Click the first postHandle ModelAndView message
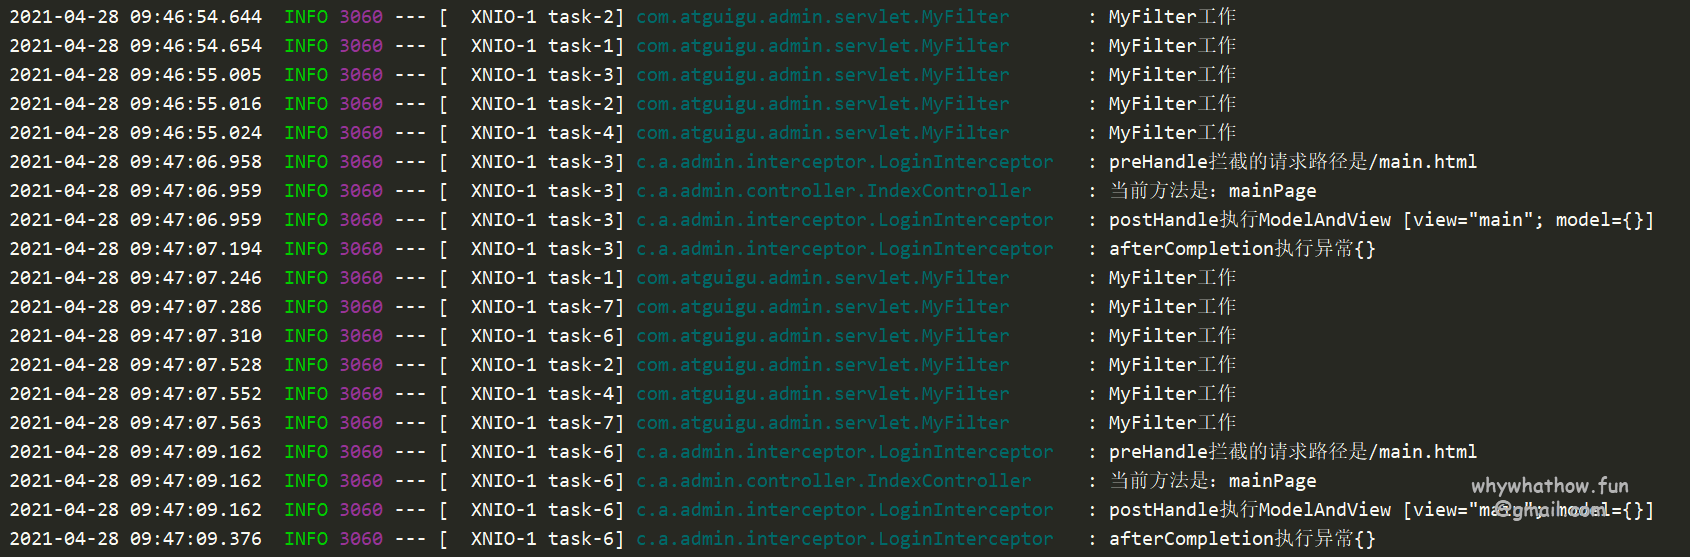The image size is (1691, 558). click(1380, 220)
